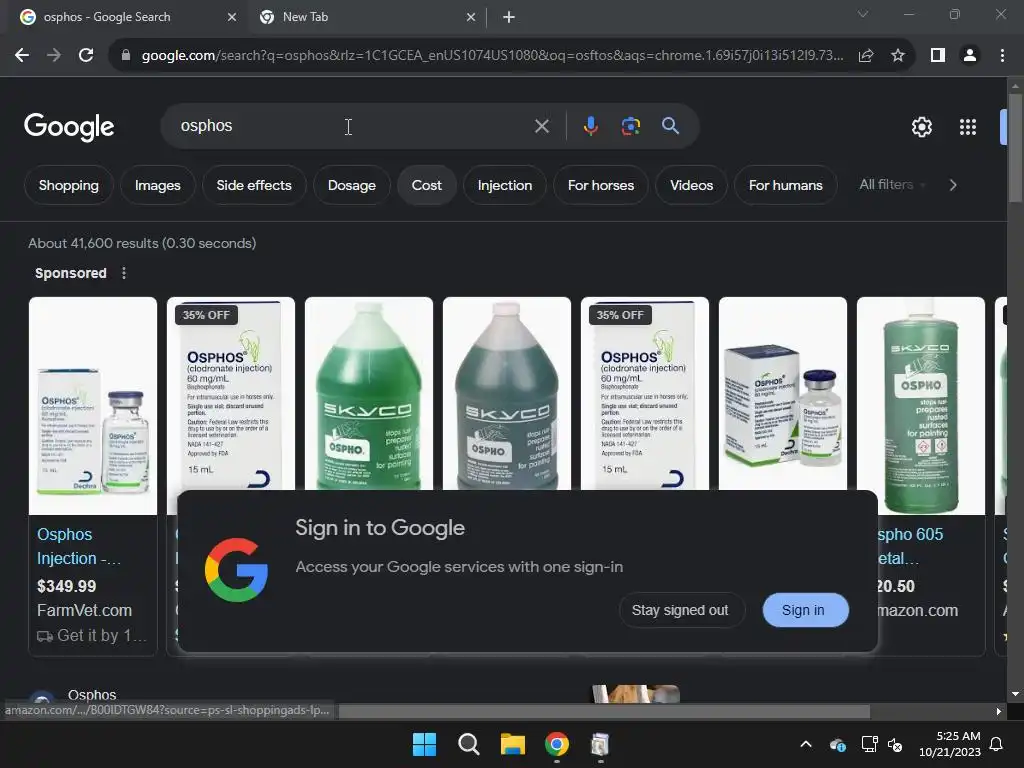Viewport: 1024px width, 768px height.
Task: Search by image with Lens icon
Action: 630,126
